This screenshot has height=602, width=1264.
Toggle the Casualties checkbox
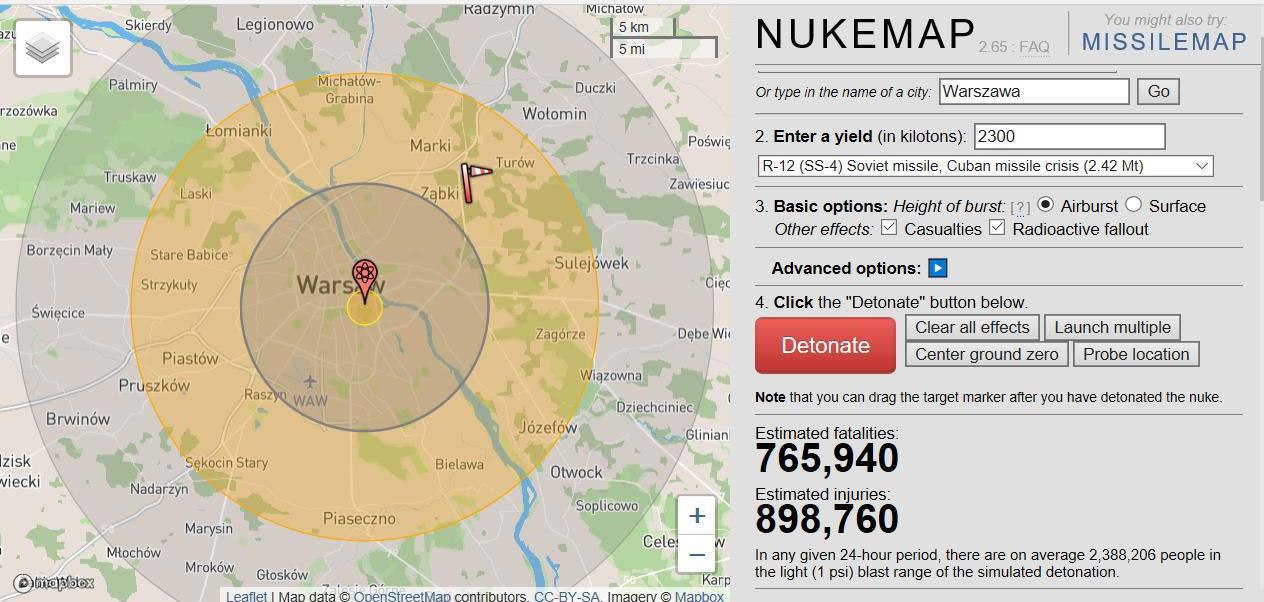click(889, 228)
